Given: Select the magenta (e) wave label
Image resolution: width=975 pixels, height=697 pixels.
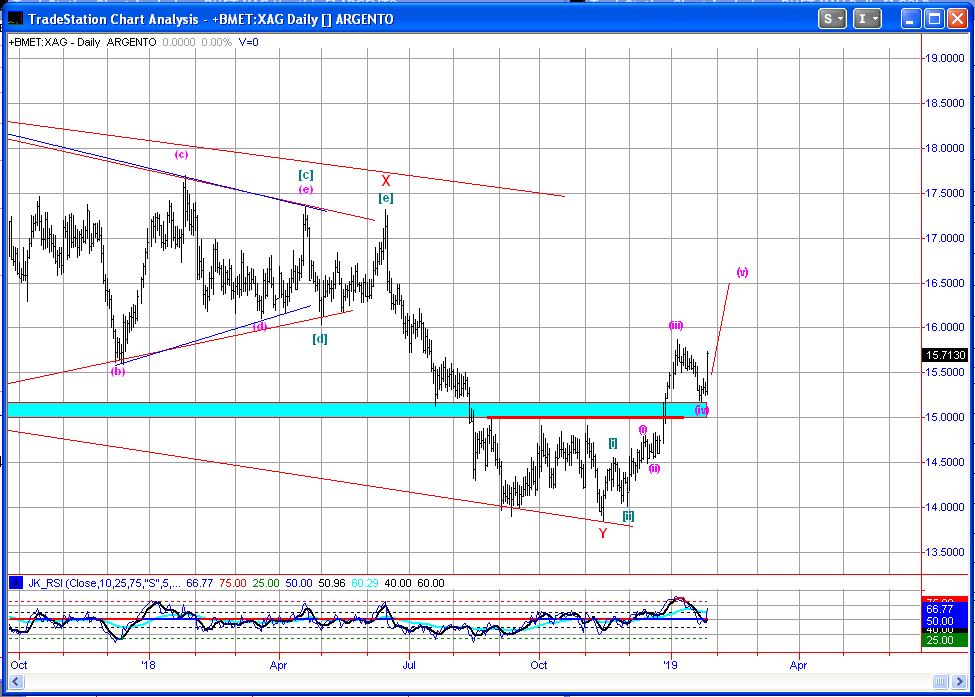Looking at the screenshot, I should click(305, 189).
